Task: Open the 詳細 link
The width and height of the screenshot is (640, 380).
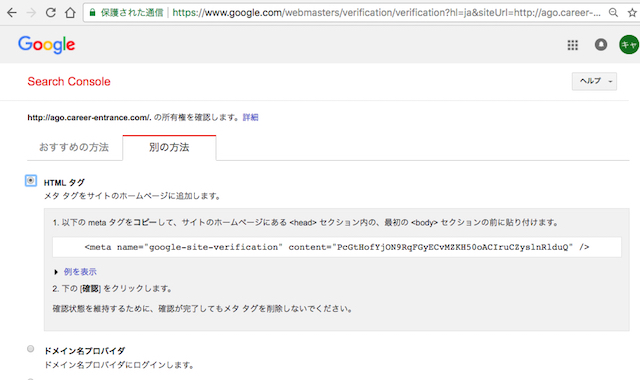Action: tap(250, 118)
